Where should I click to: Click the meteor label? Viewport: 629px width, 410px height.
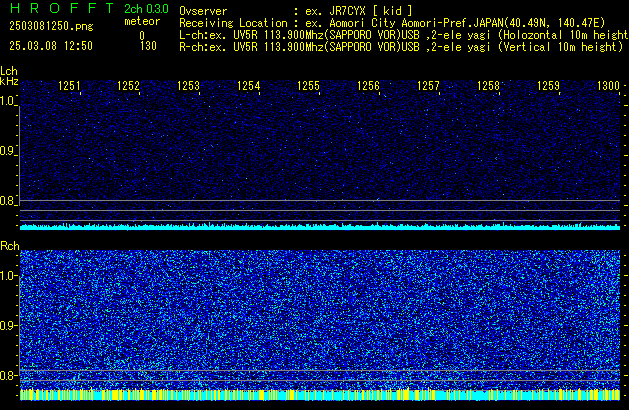tap(142, 21)
